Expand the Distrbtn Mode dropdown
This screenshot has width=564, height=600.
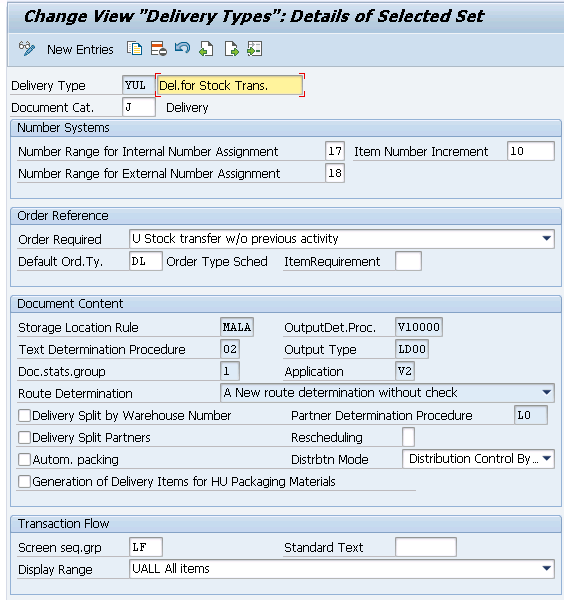click(547, 458)
